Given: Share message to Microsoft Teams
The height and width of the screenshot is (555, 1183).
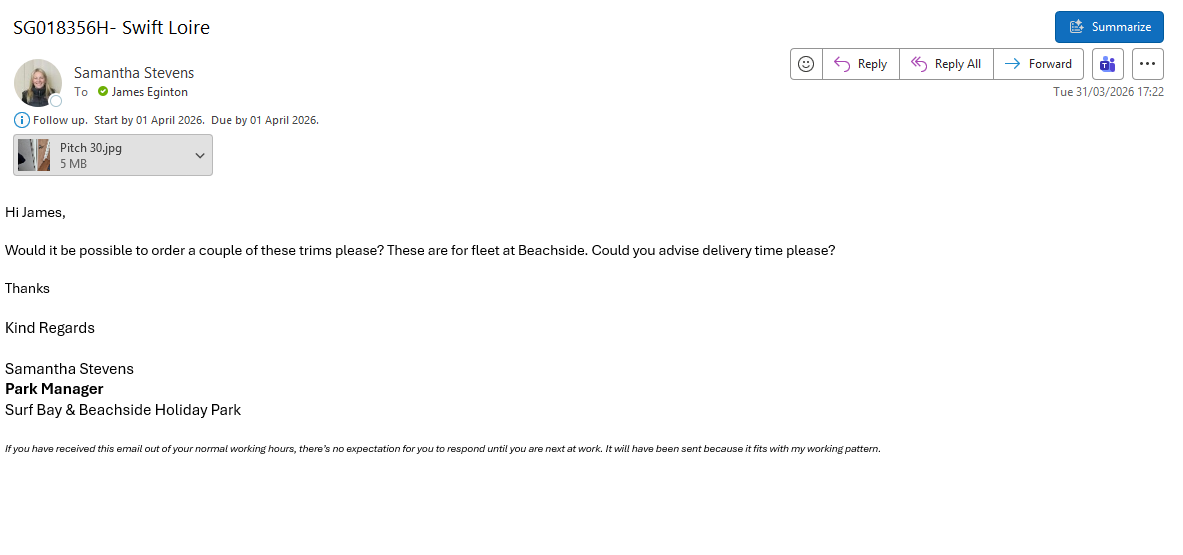Looking at the screenshot, I should [1107, 64].
